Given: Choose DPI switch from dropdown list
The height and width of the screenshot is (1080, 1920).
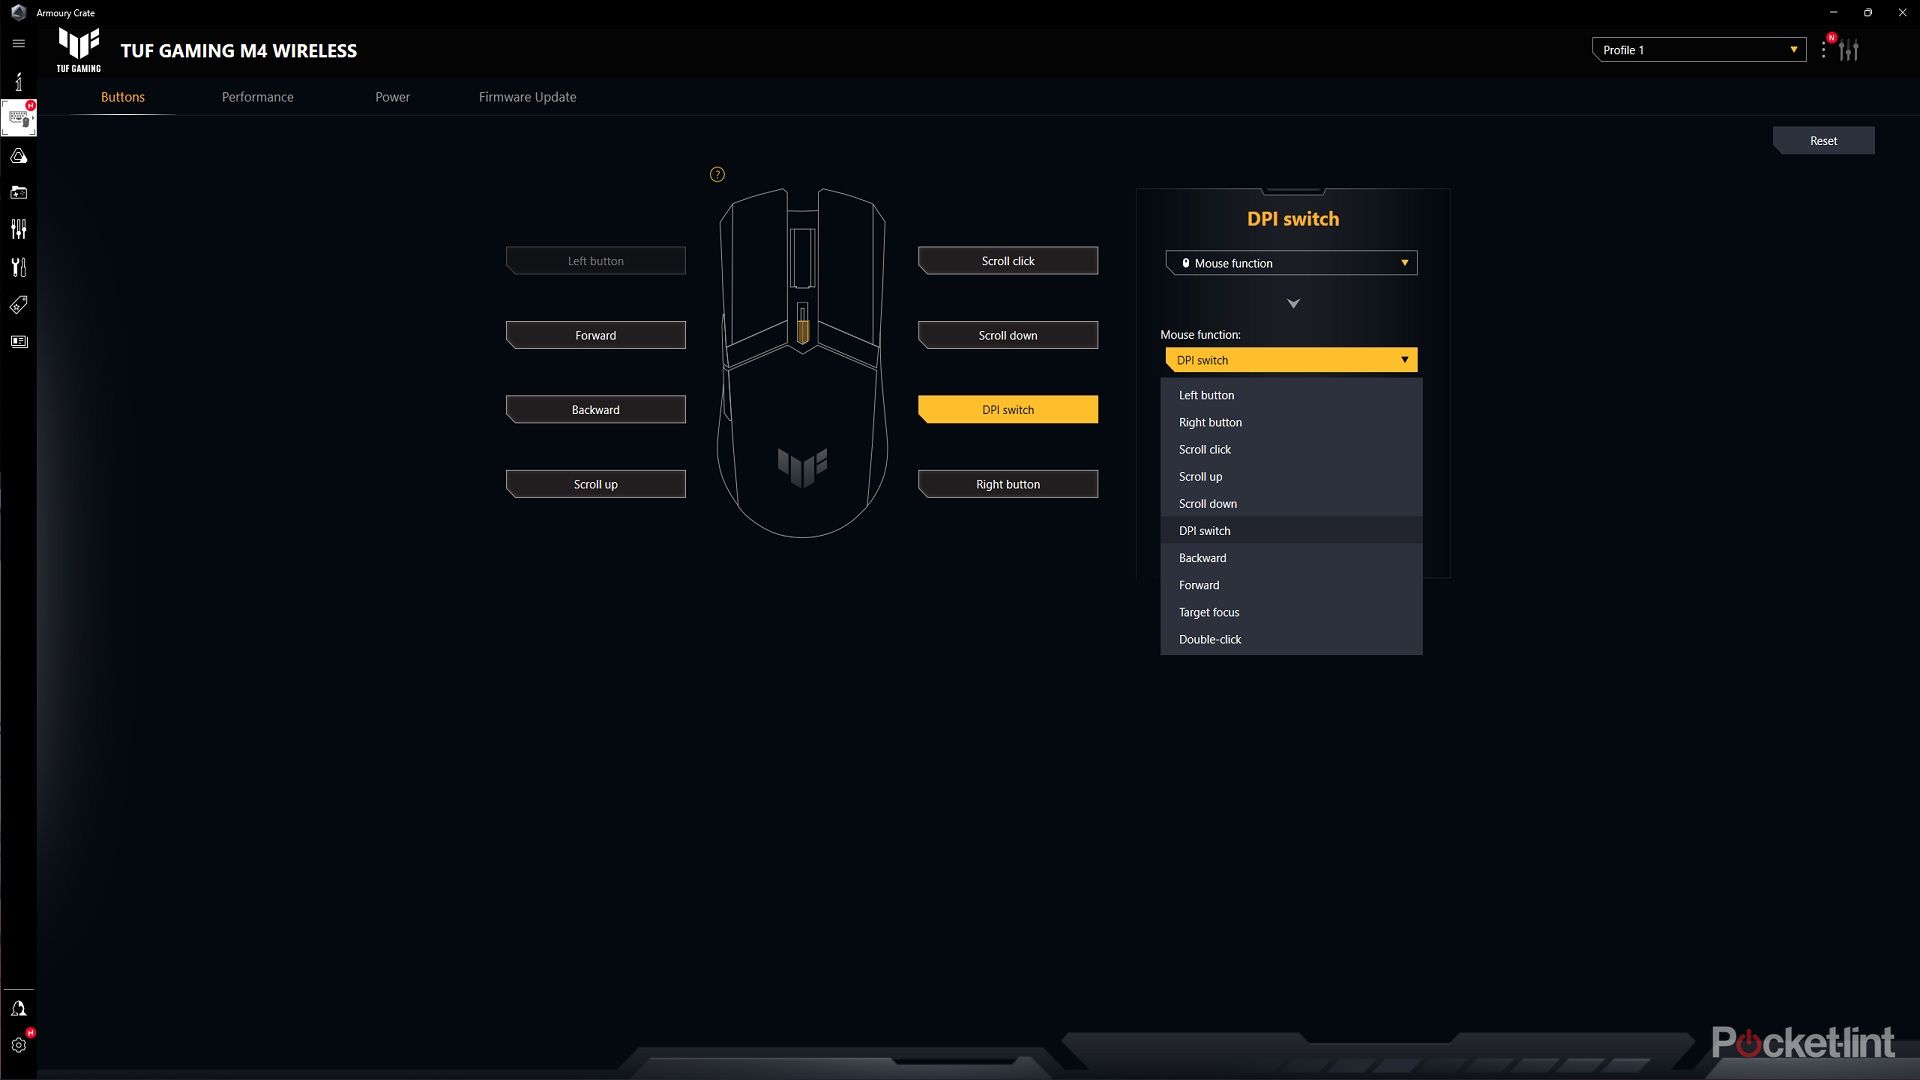Looking at the screenshot, I should pyautogui.click(x=1291, y=530).
